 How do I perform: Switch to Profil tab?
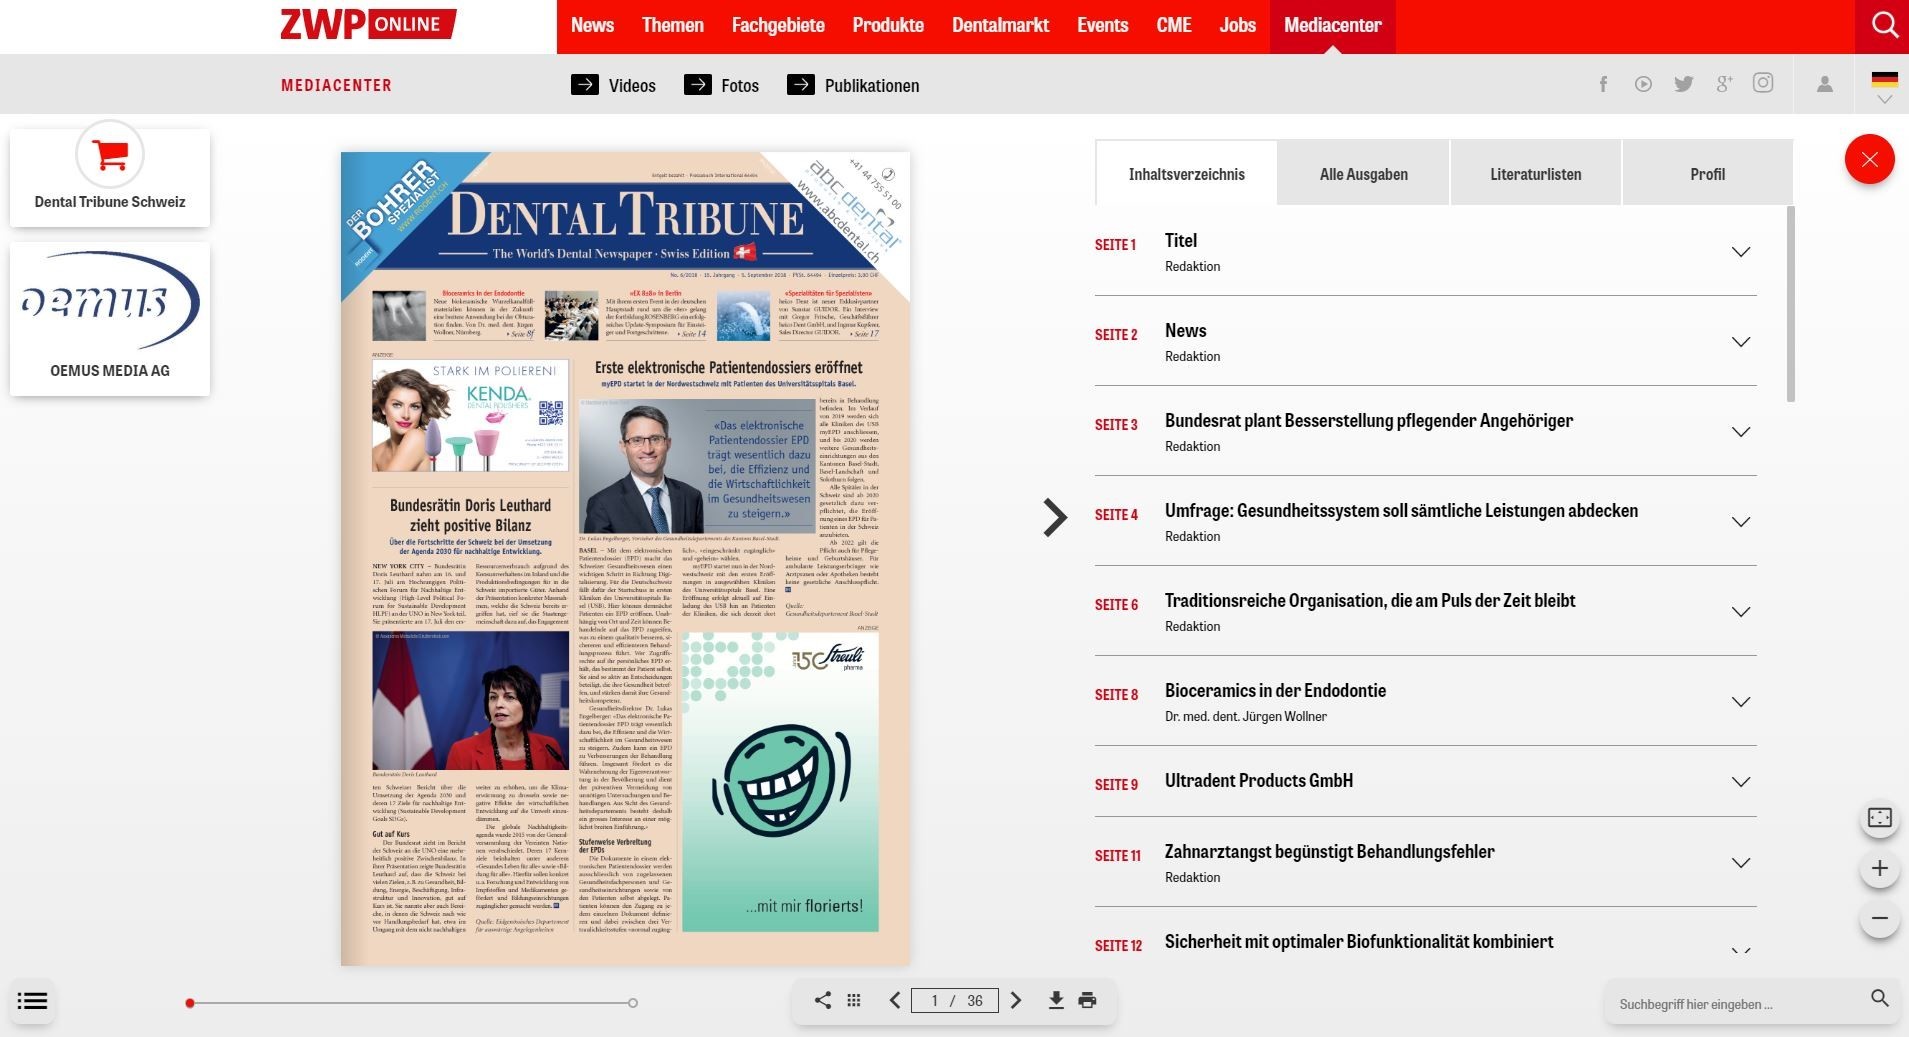pos(1707,174)
